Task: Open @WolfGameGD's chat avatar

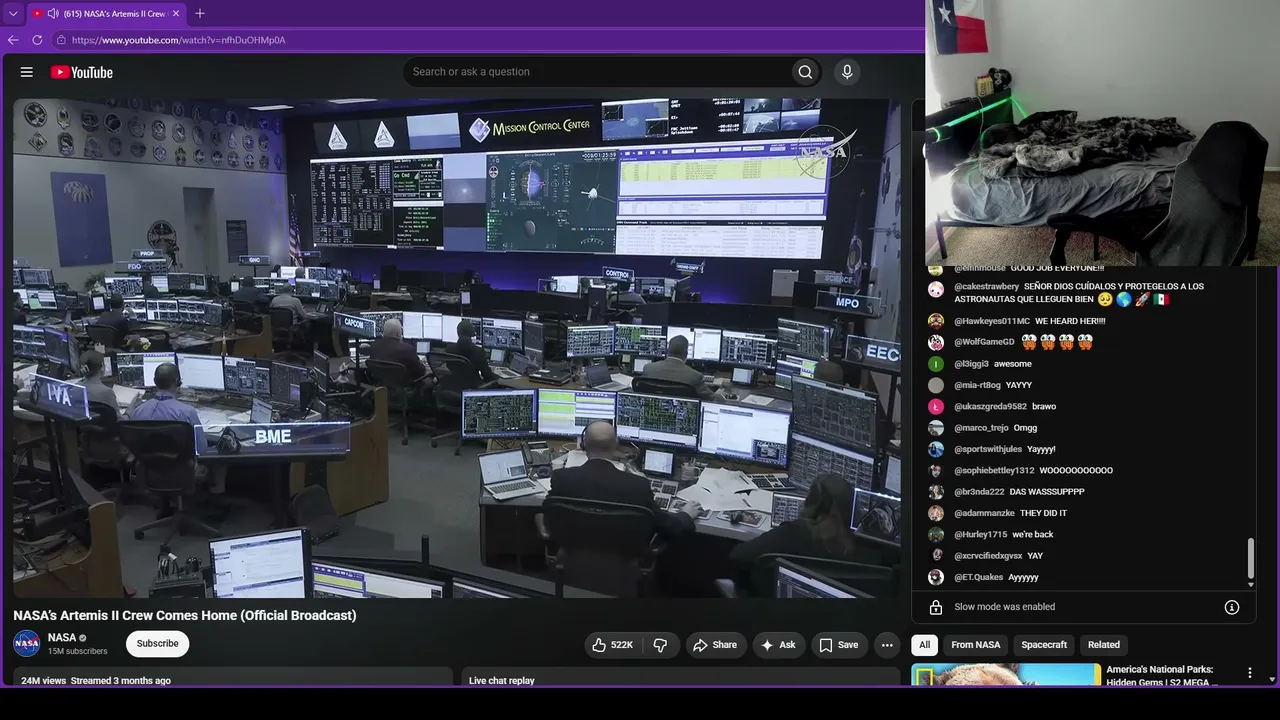Action: pos(936,342)
